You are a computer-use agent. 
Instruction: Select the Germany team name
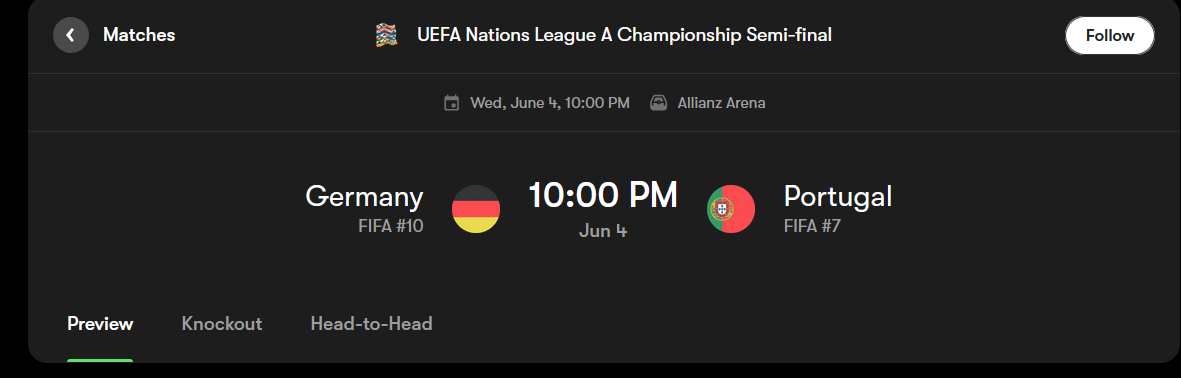[x=365, y=197]
